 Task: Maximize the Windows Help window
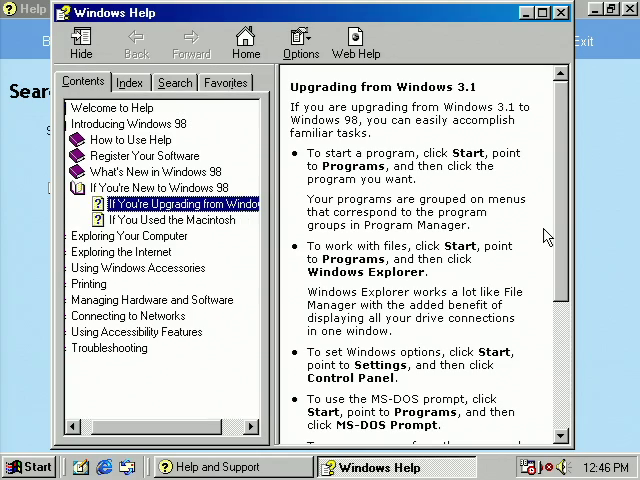[543, 13]
